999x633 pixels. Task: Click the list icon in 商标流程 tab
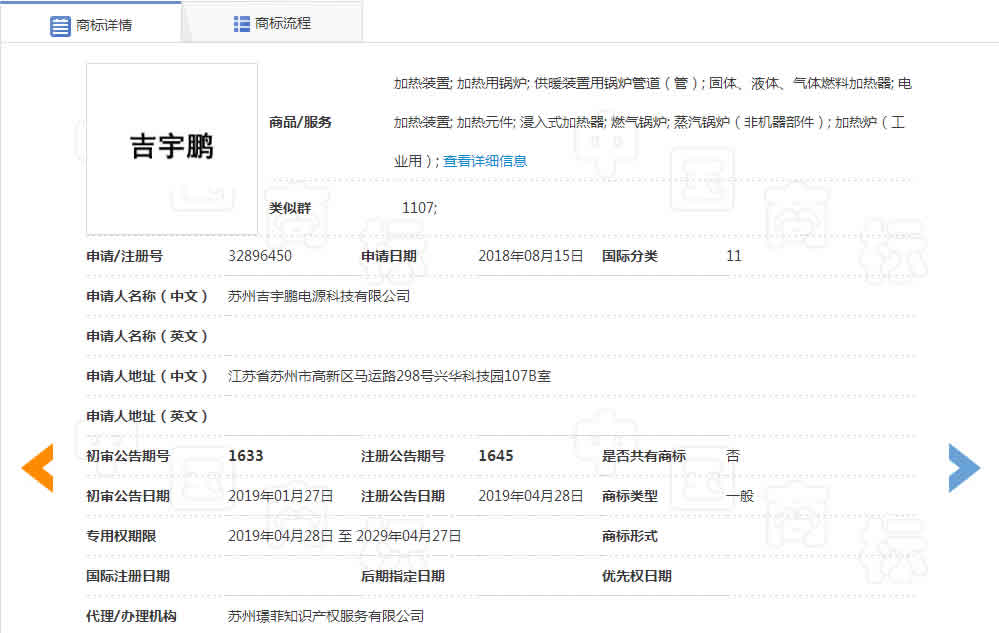click(242, 23)
